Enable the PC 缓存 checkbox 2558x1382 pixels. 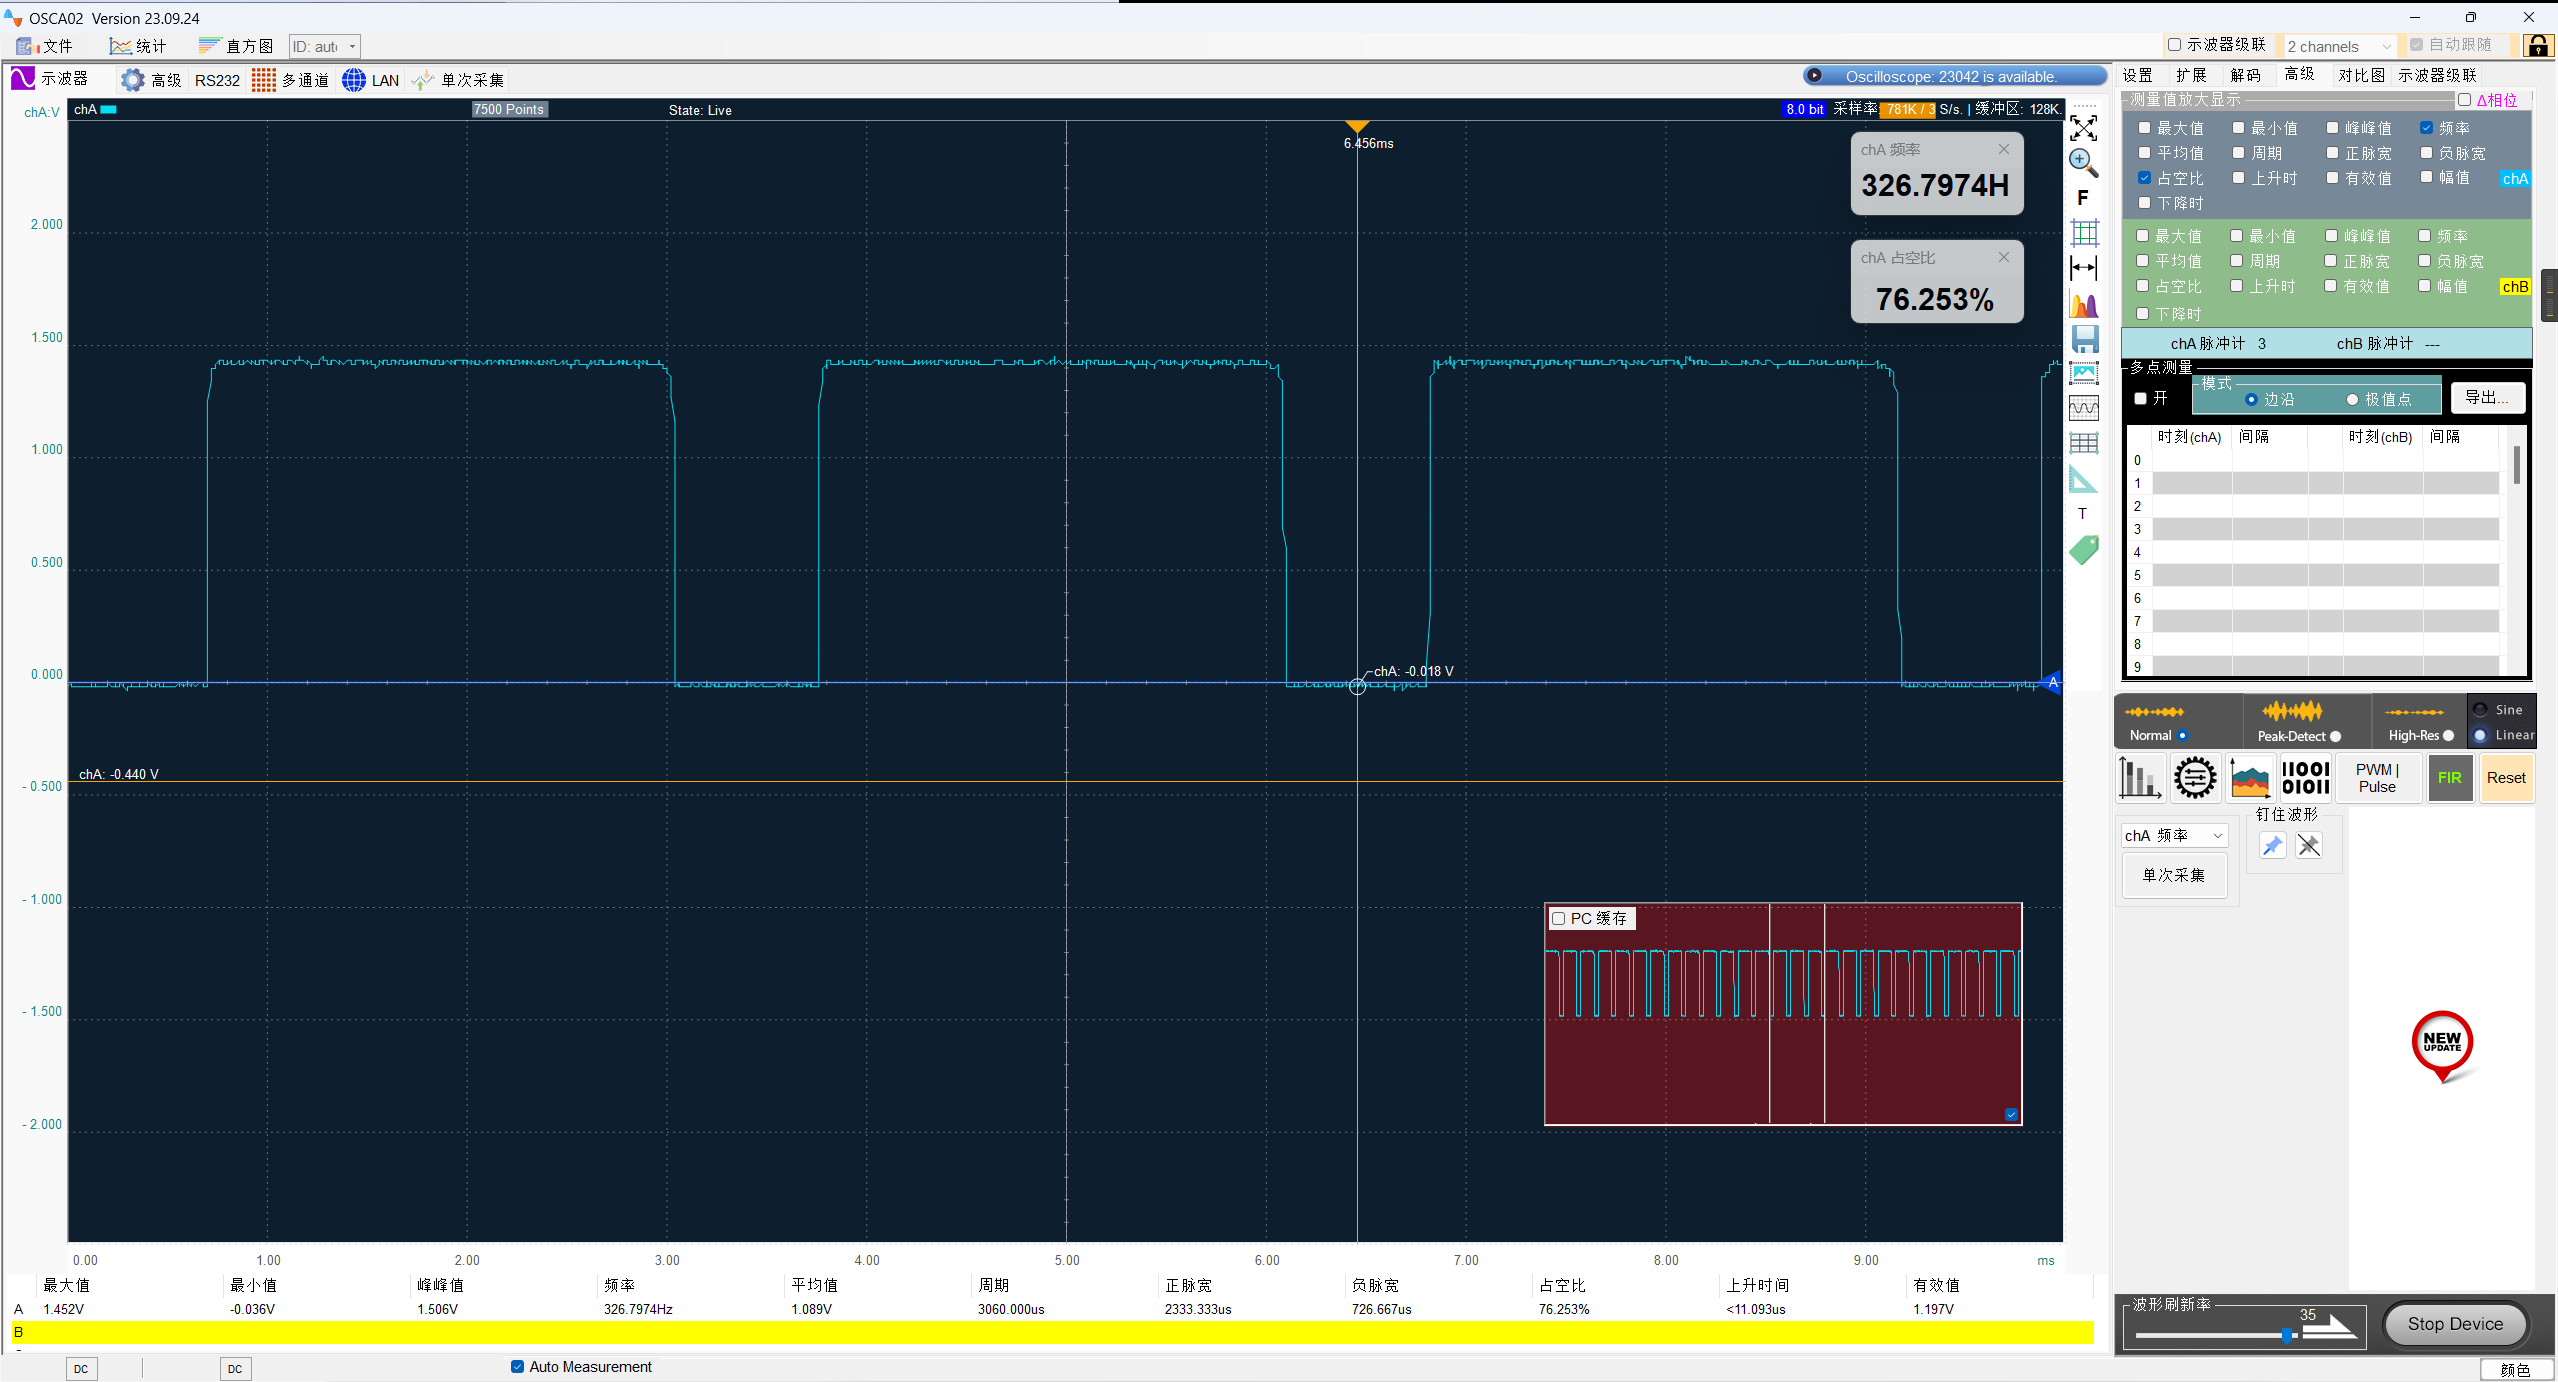pyautogui.click(x=1559, y=918)
